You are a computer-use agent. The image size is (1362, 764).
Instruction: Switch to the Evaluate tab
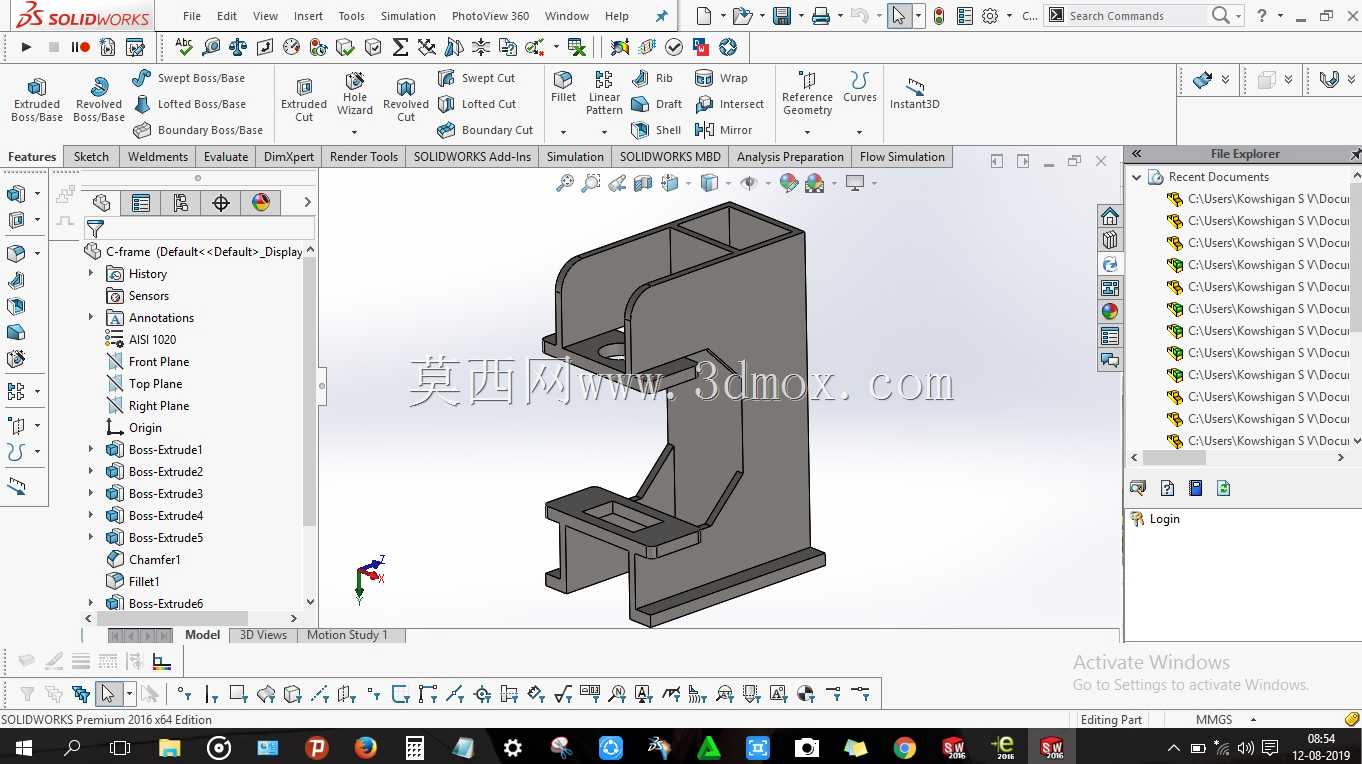(226, 157)
